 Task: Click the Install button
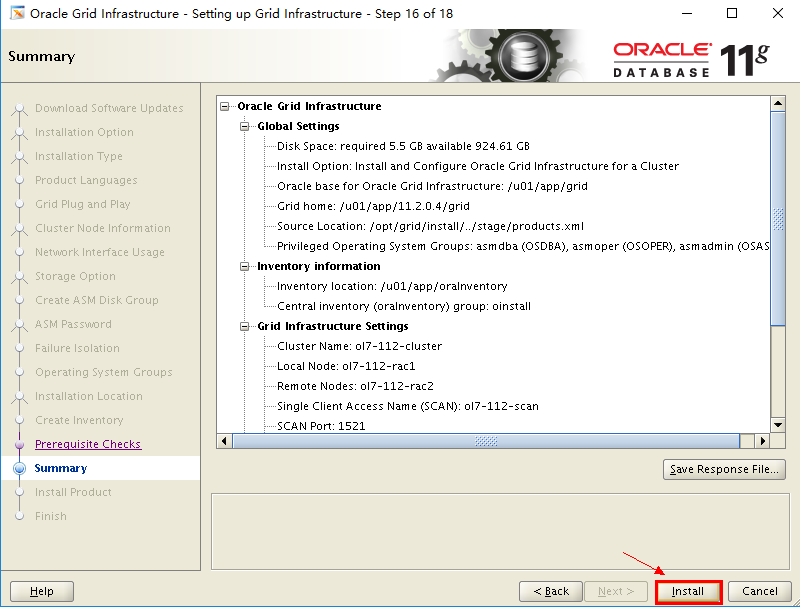(x=688, y=591)
